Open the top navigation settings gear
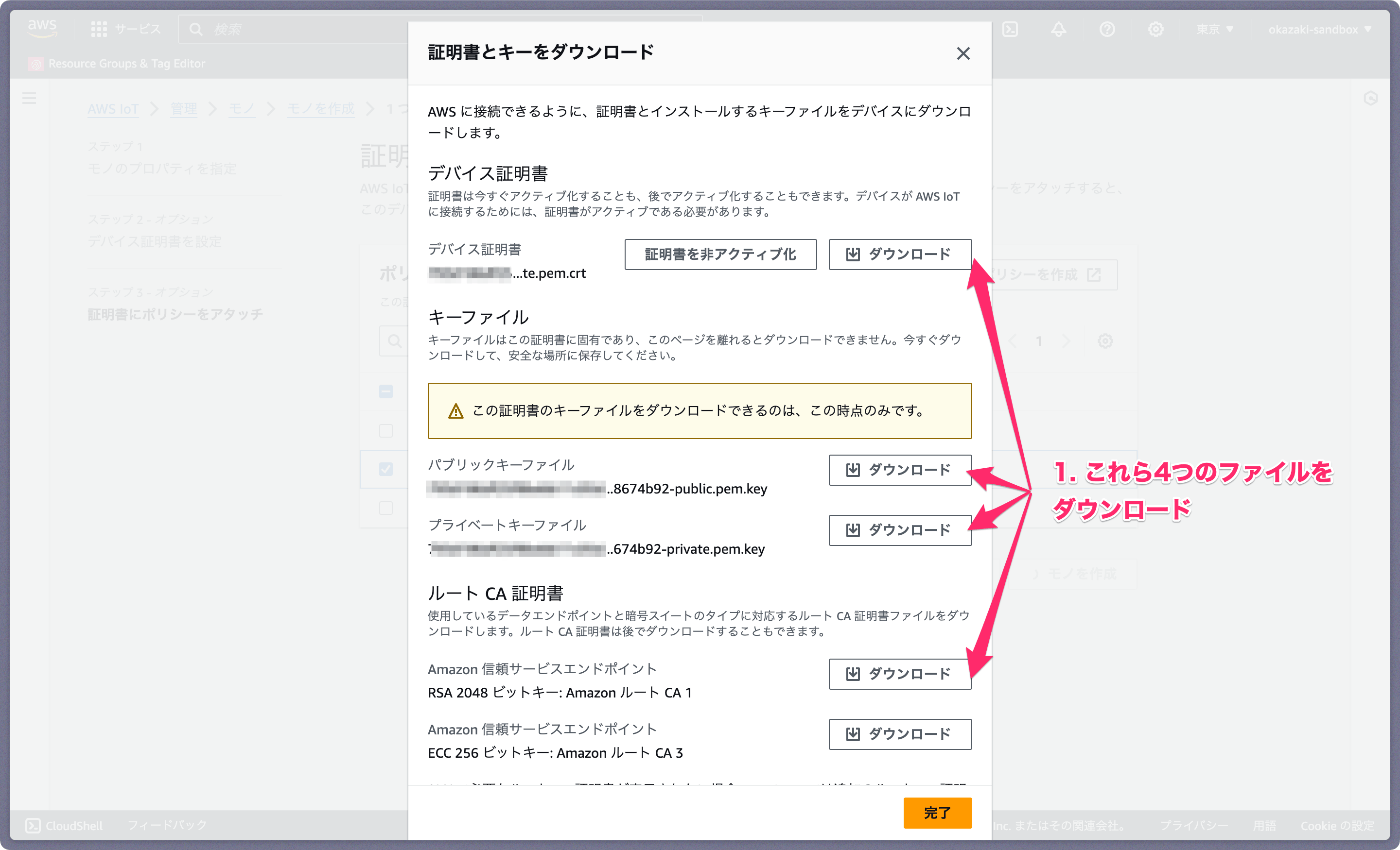Screen dimensions: 1400x850 1156,29
